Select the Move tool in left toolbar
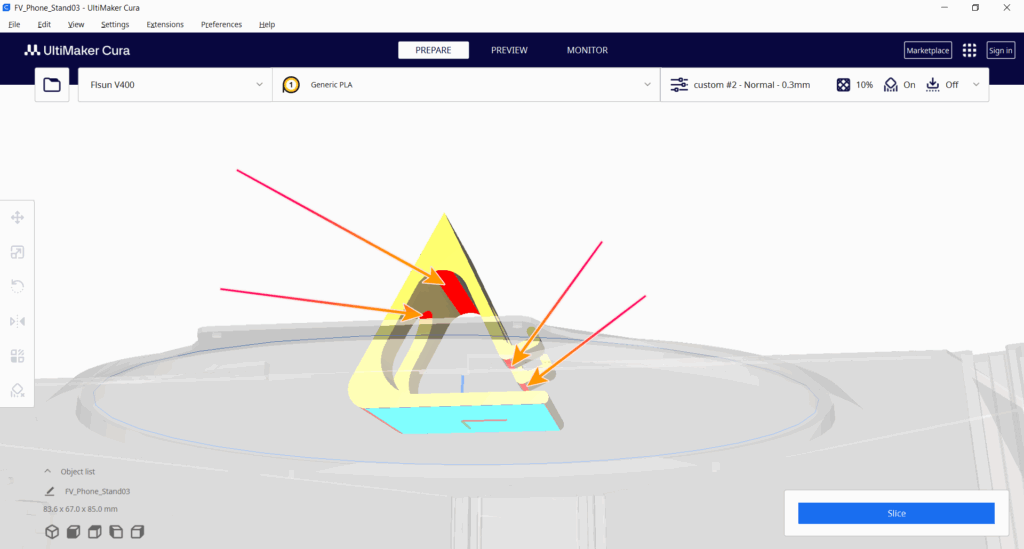Image resolution: width=1024 pixels, height=549 pixels. pos(18,217)
